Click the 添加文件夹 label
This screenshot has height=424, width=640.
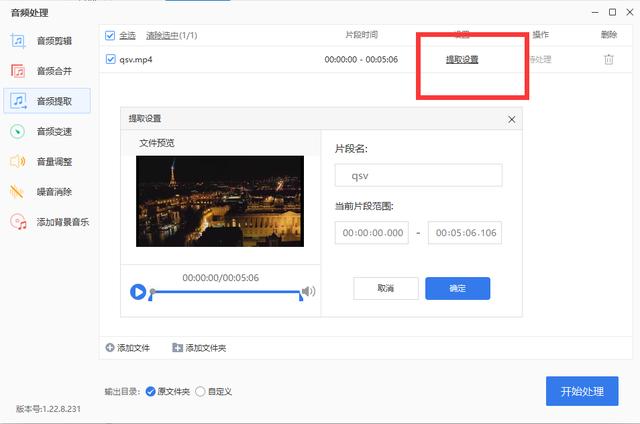[x=206, y=348]
